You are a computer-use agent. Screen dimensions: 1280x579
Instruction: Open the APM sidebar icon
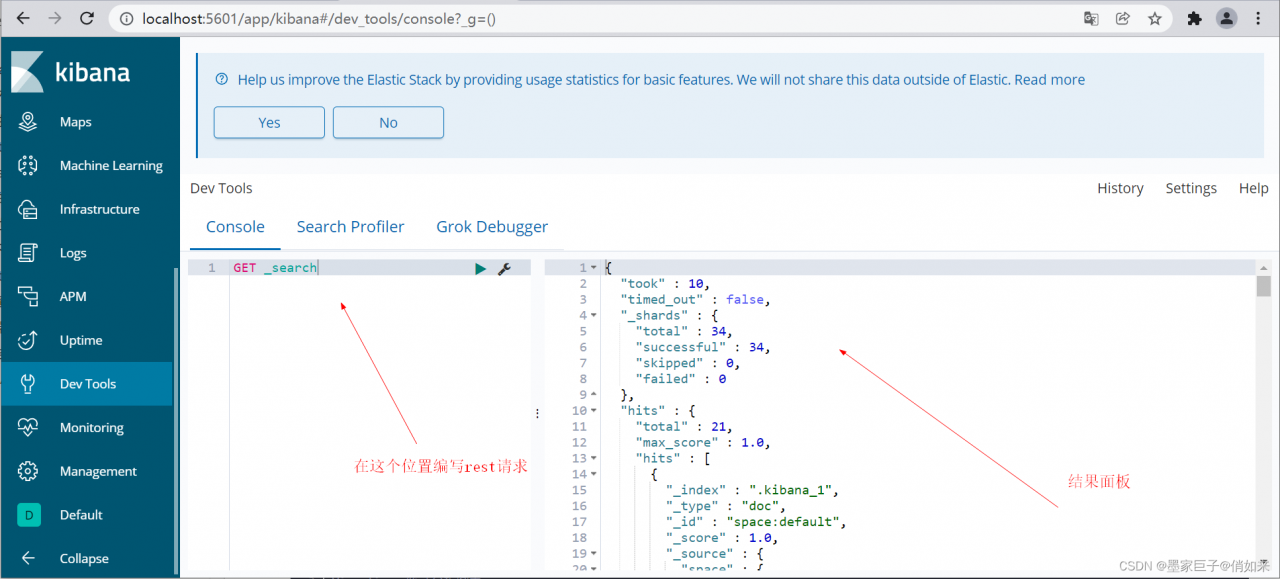(x=28, y=296)
